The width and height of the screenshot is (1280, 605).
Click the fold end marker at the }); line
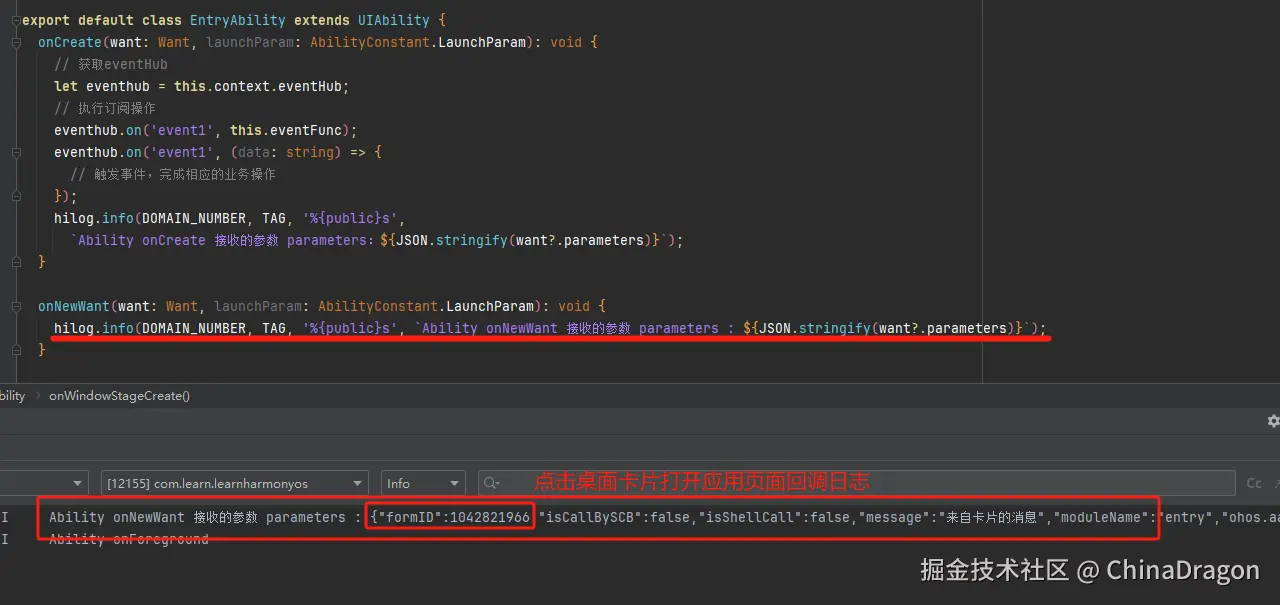click(x=16, y=196)
